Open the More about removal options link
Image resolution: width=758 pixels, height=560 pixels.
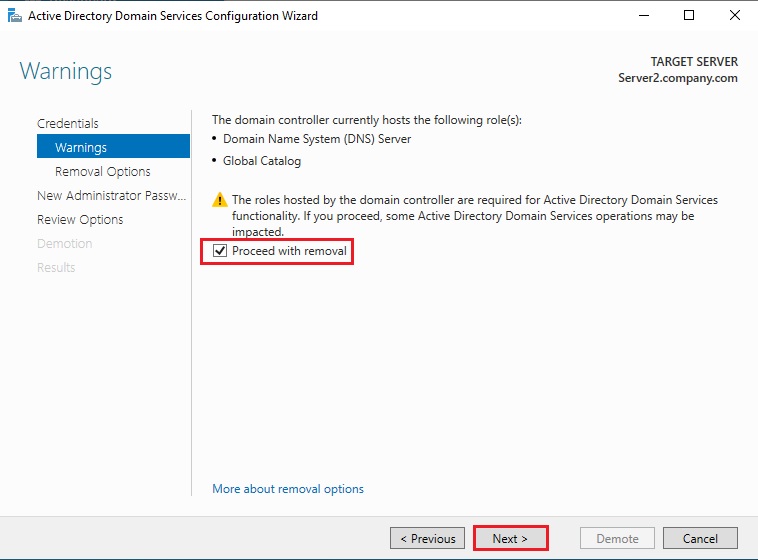coord(288,489)
